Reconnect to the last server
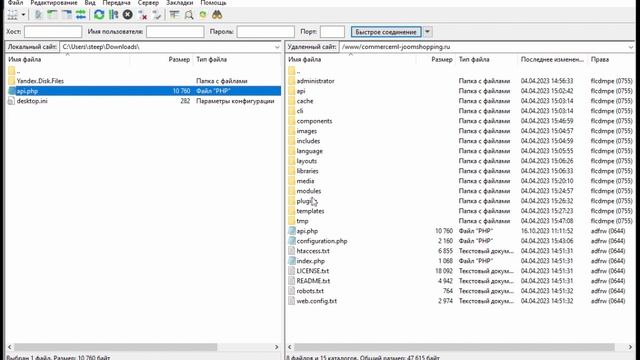This screenshot has width=640, height=360. (157, 15)
